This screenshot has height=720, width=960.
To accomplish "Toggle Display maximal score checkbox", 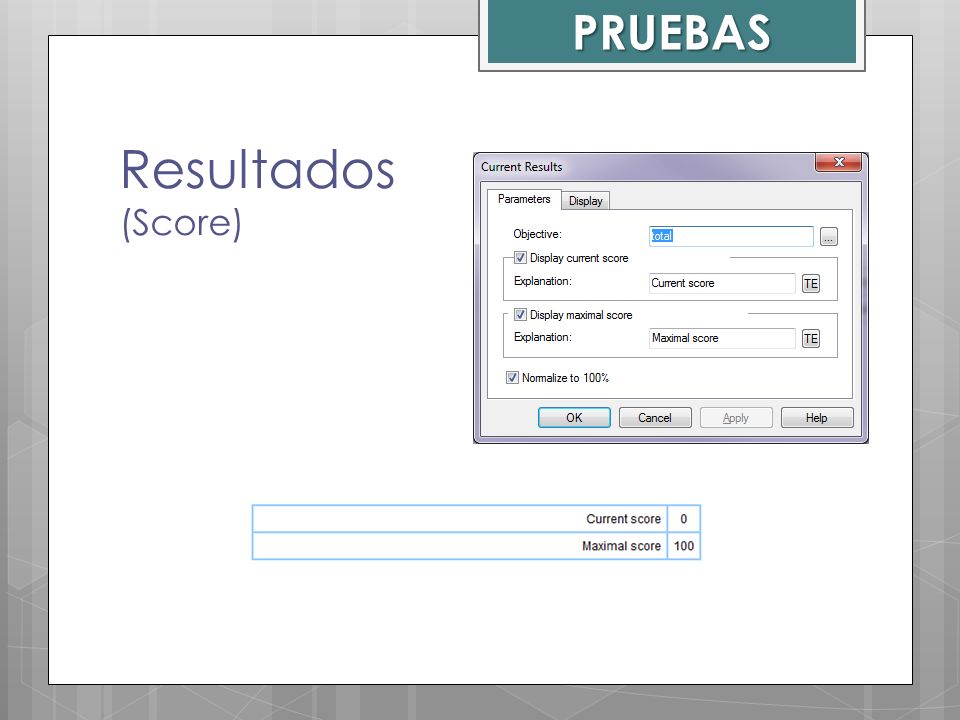I will 520,315.
